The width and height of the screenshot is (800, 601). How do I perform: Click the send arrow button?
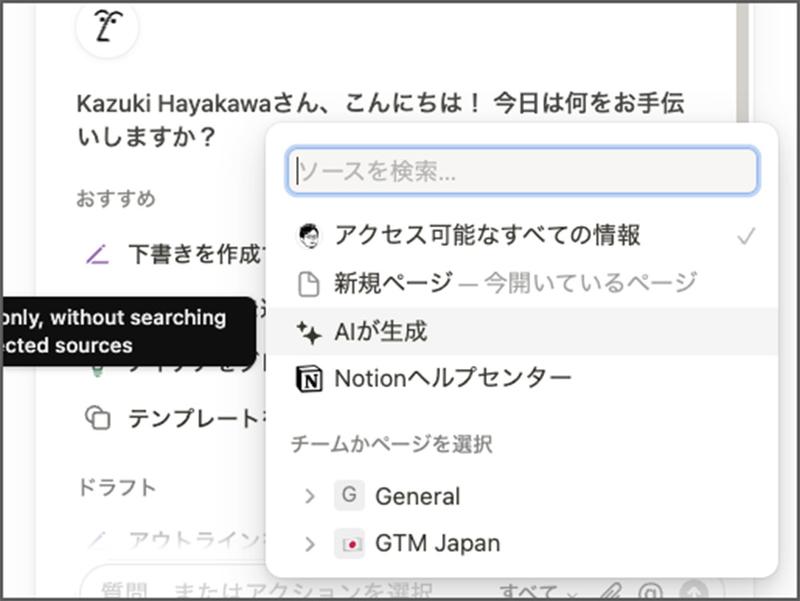coord(694,592)
